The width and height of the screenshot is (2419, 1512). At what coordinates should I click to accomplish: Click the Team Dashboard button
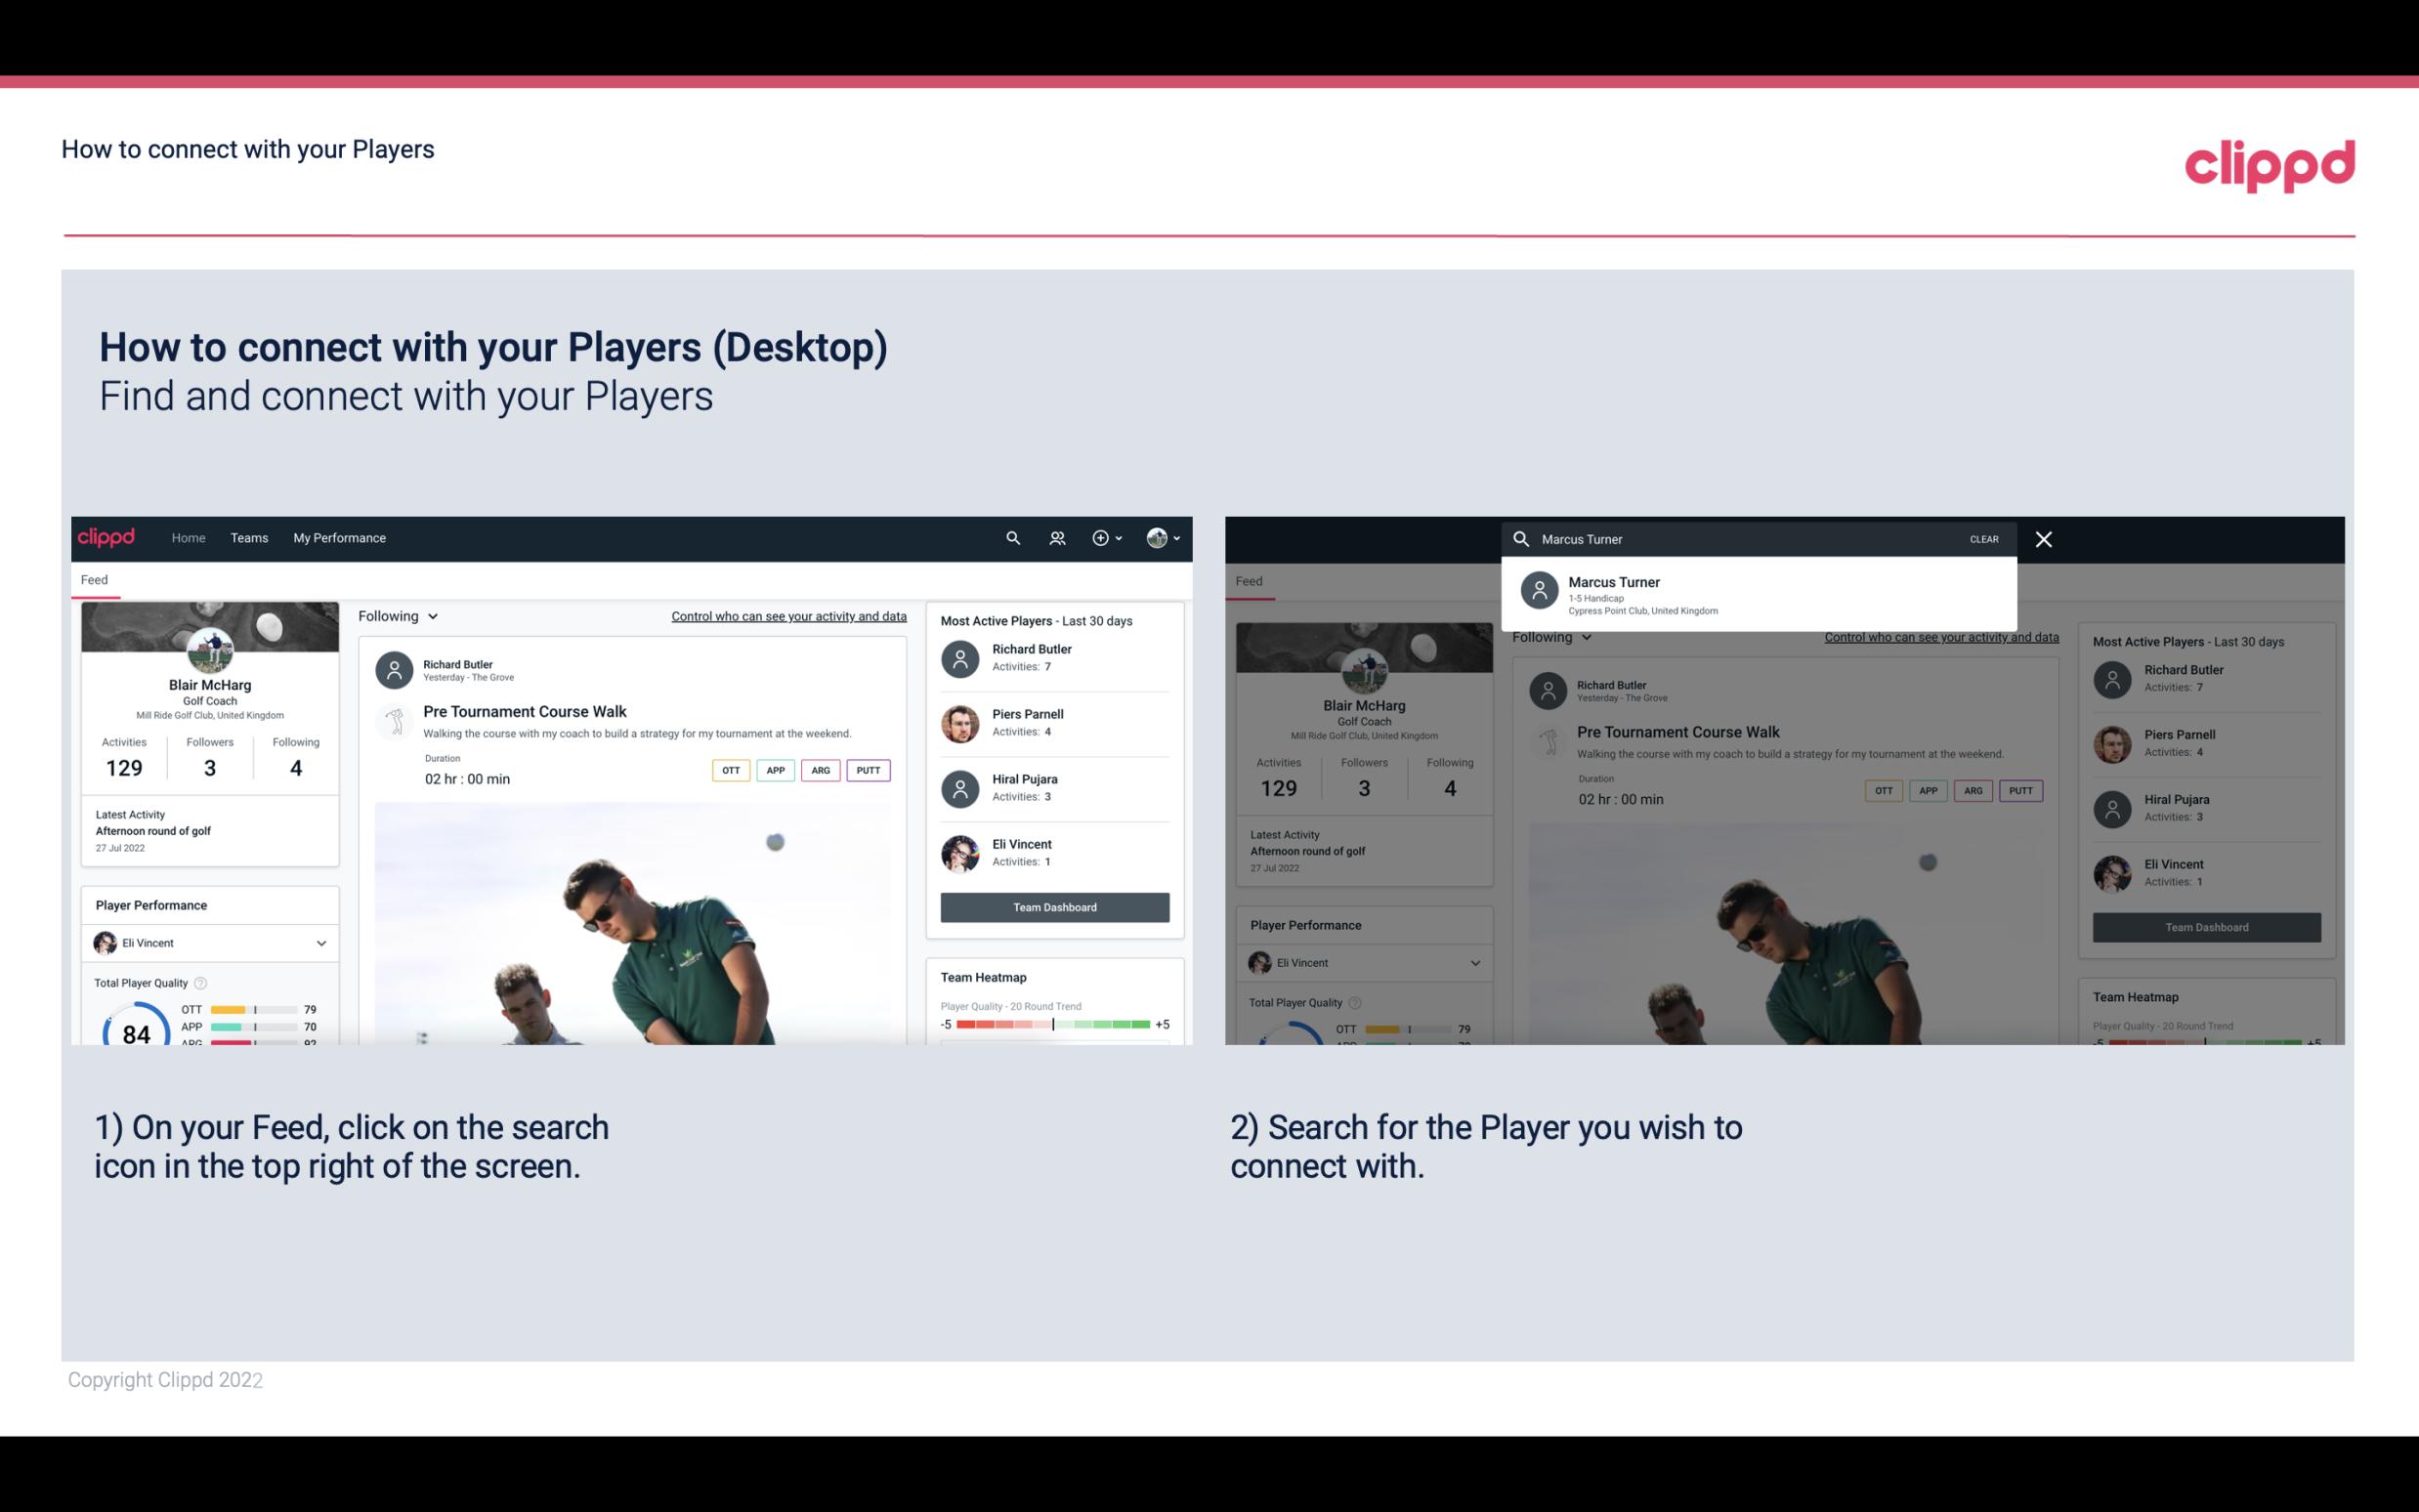tap(1053, 905)
